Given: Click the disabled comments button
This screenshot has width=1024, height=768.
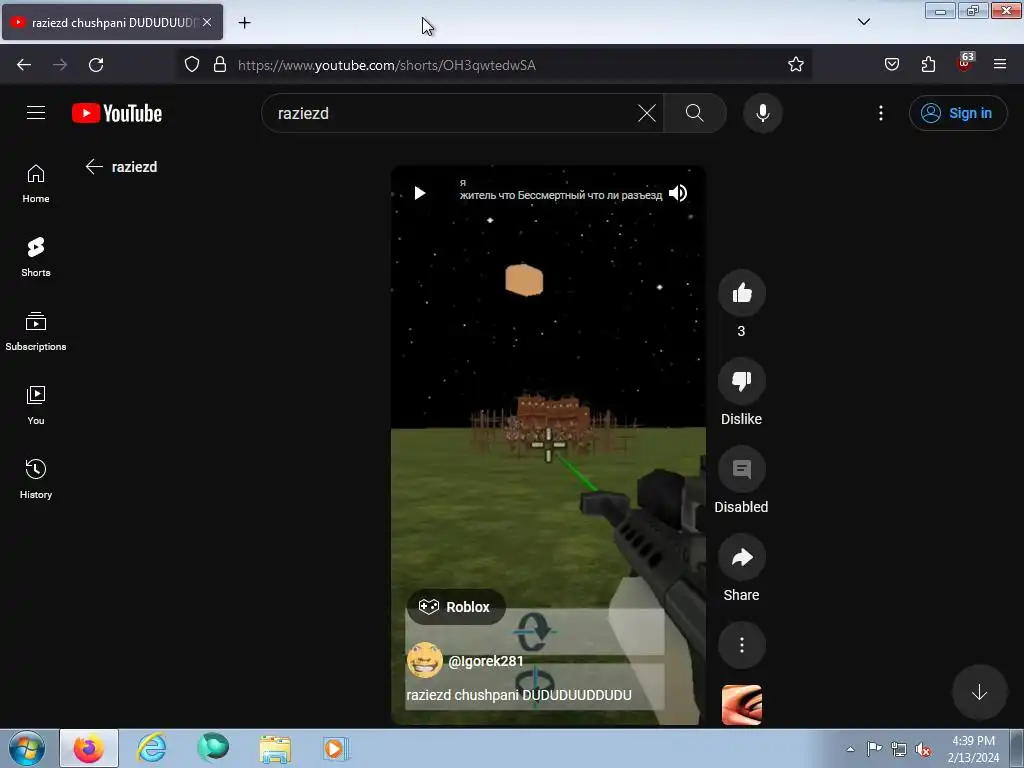Looking at the screenshot, I should click(x=741, y=469).
